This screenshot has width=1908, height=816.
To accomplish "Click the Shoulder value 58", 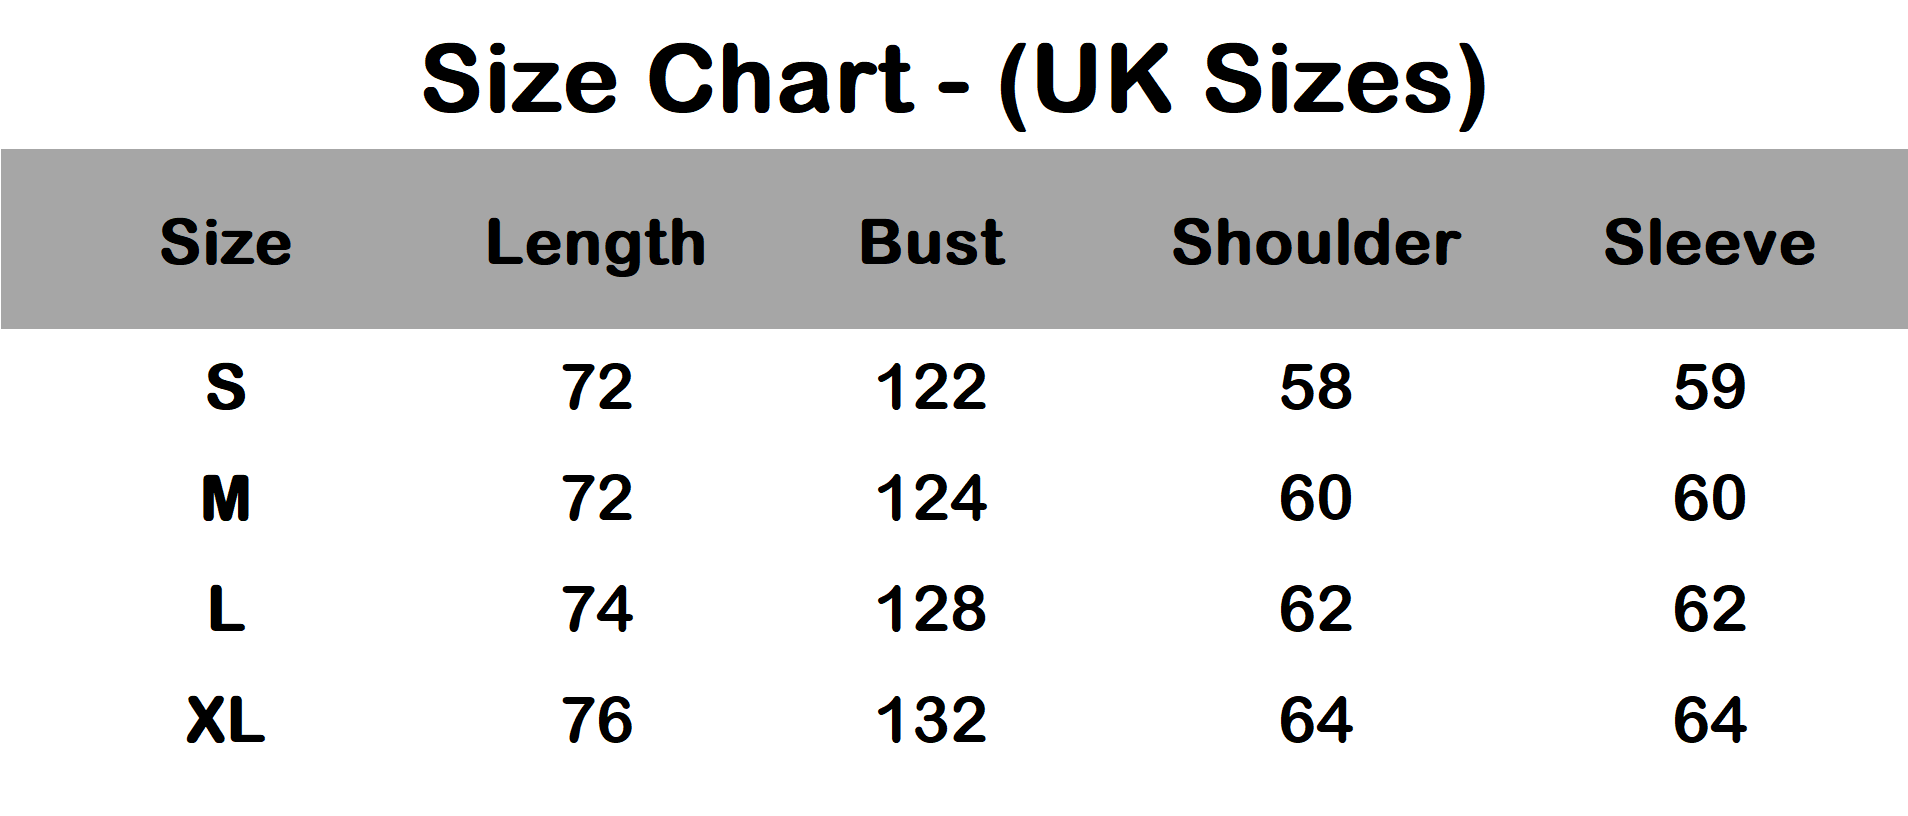I will coord(1316,388).
